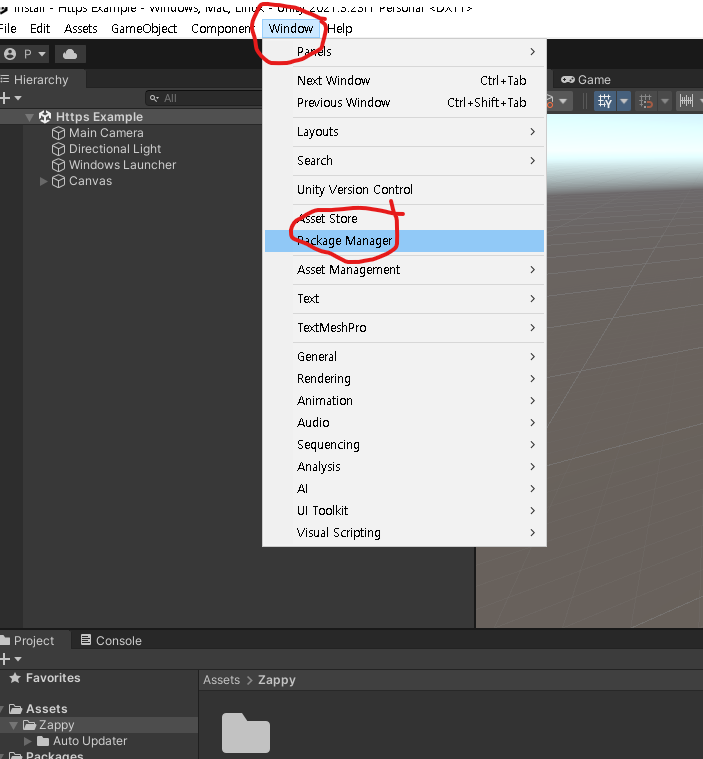Open the Hierarchy create dropdown arrow

pyautogui.click(x=18, y=98)
